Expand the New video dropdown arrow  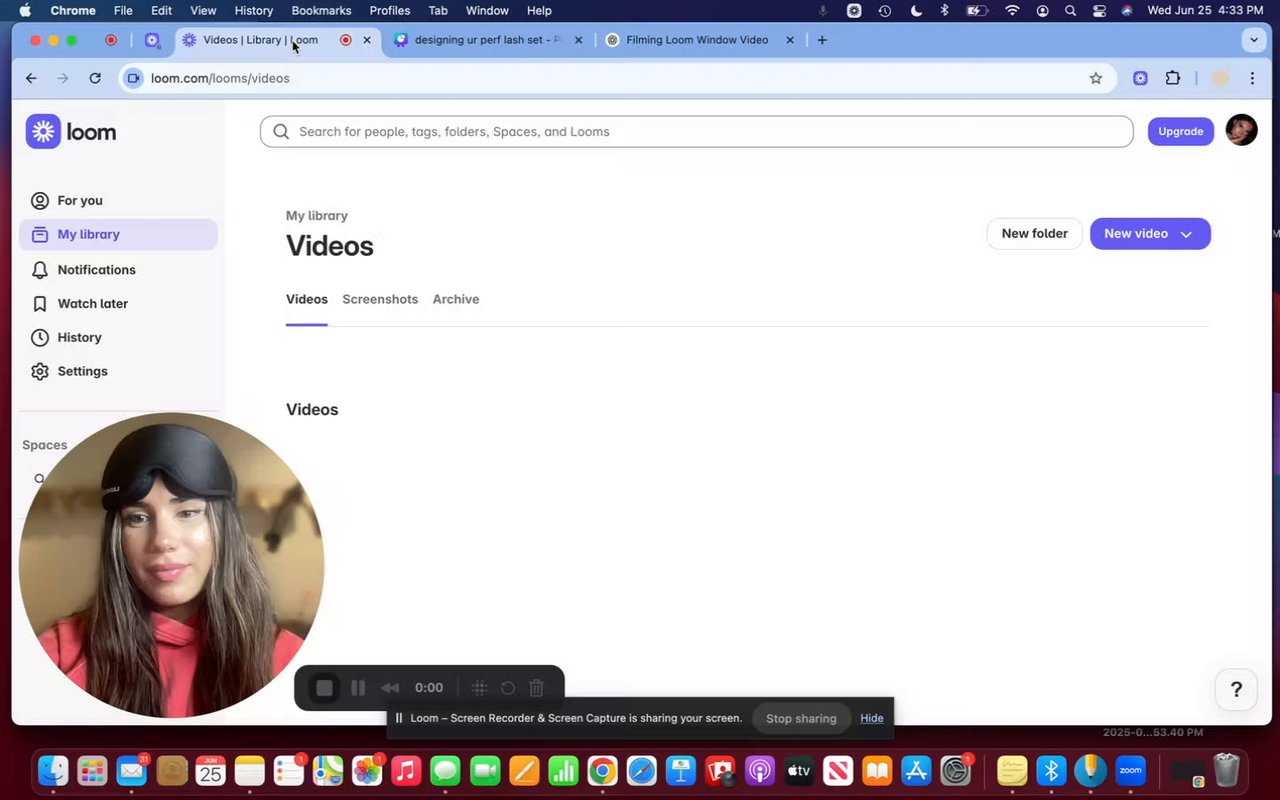(1186, 234)
